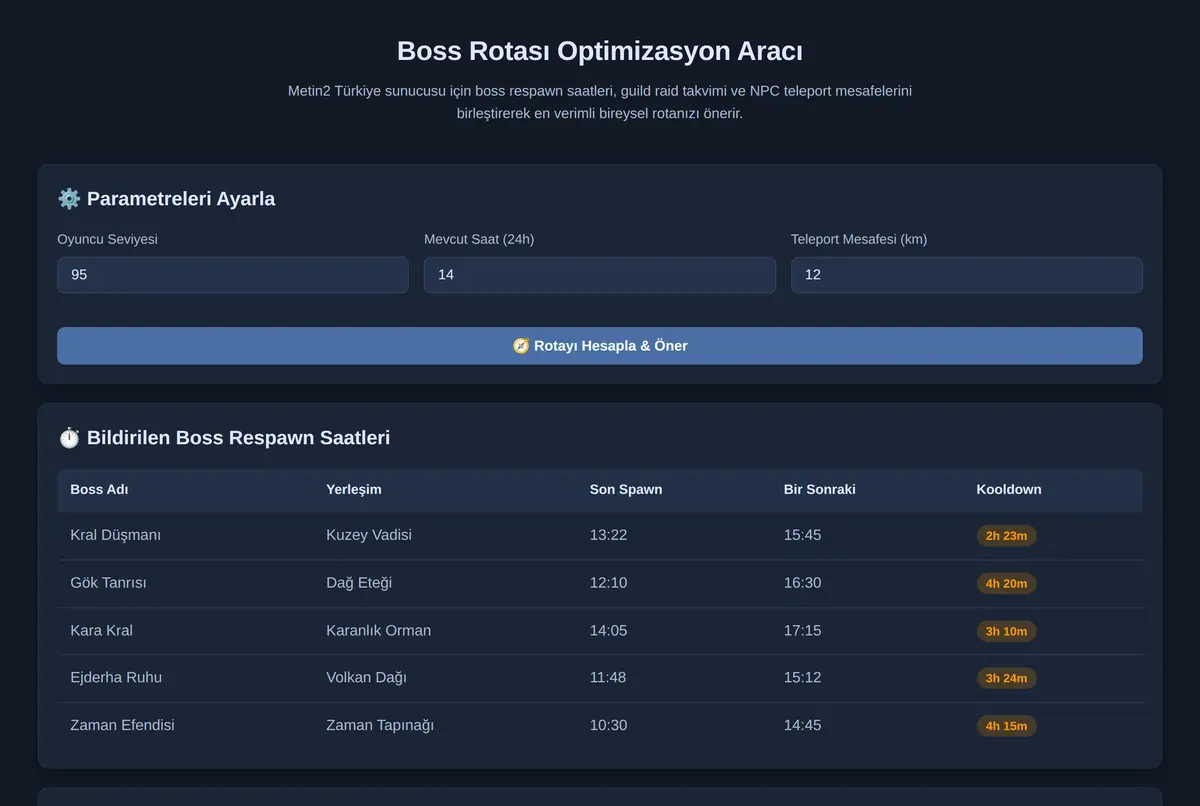
Task: Click the Boss Adı column header
Action: pos(99,490)
